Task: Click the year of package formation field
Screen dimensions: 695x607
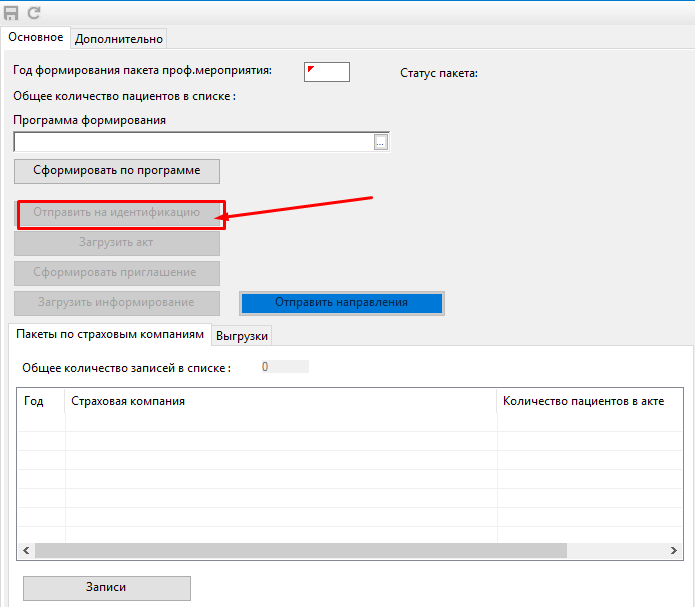Action: 327,71
